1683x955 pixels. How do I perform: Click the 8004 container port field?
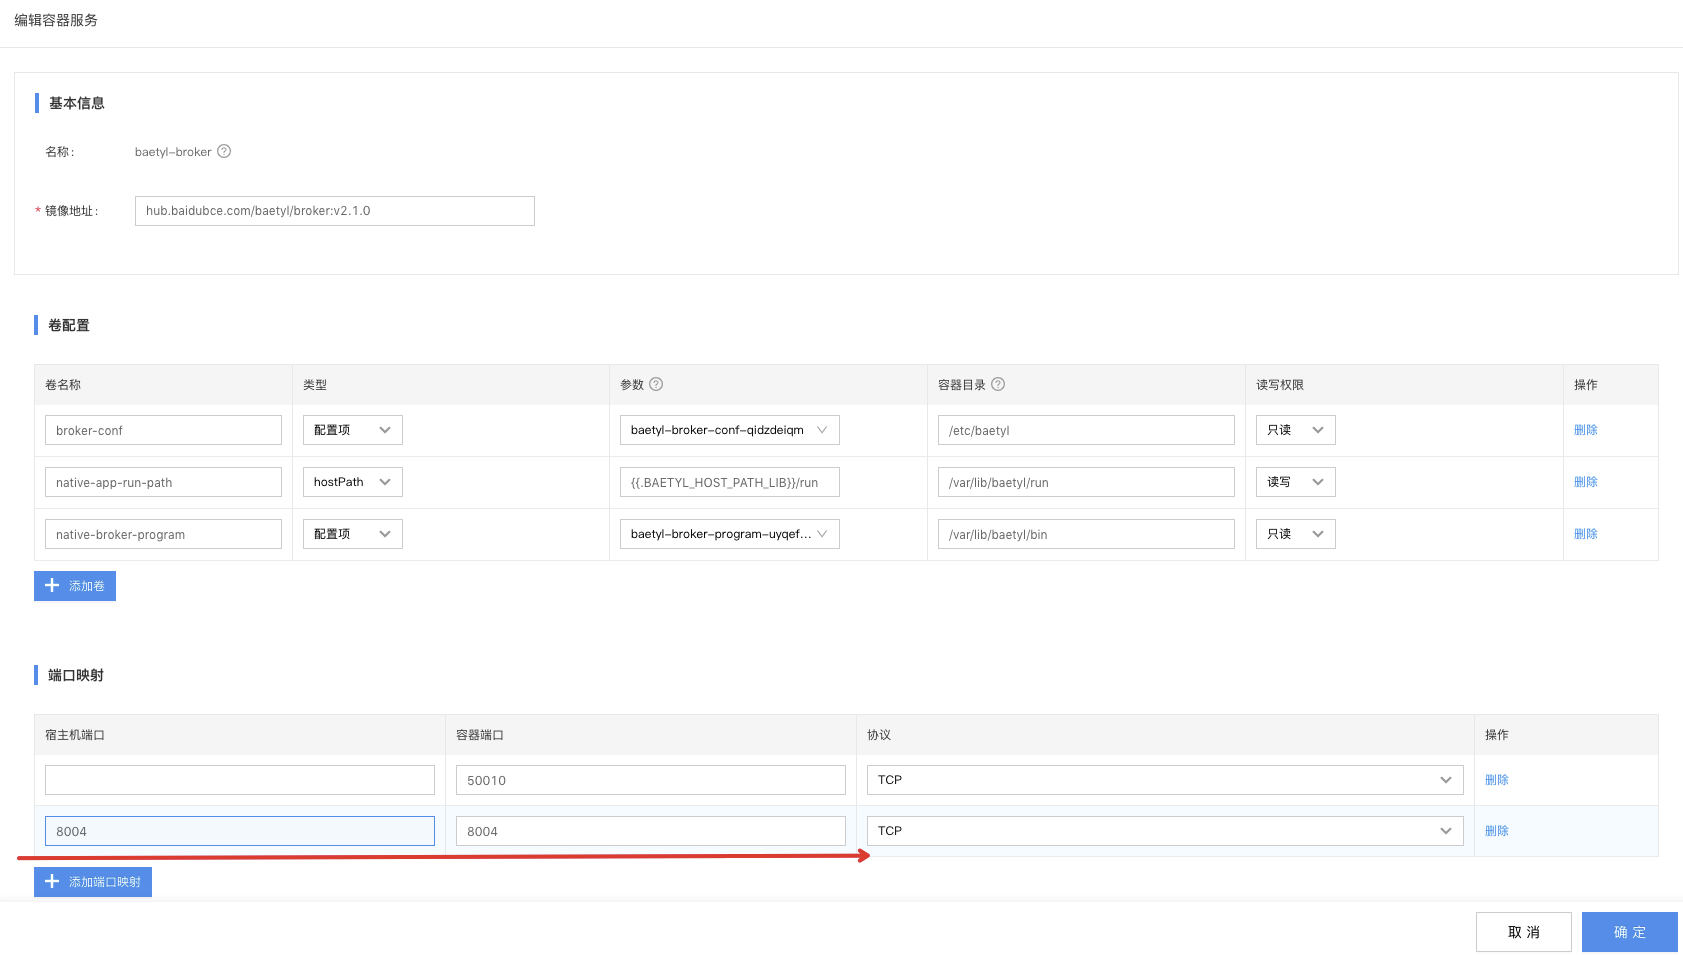pyautogui.click(x=651, y=831)
